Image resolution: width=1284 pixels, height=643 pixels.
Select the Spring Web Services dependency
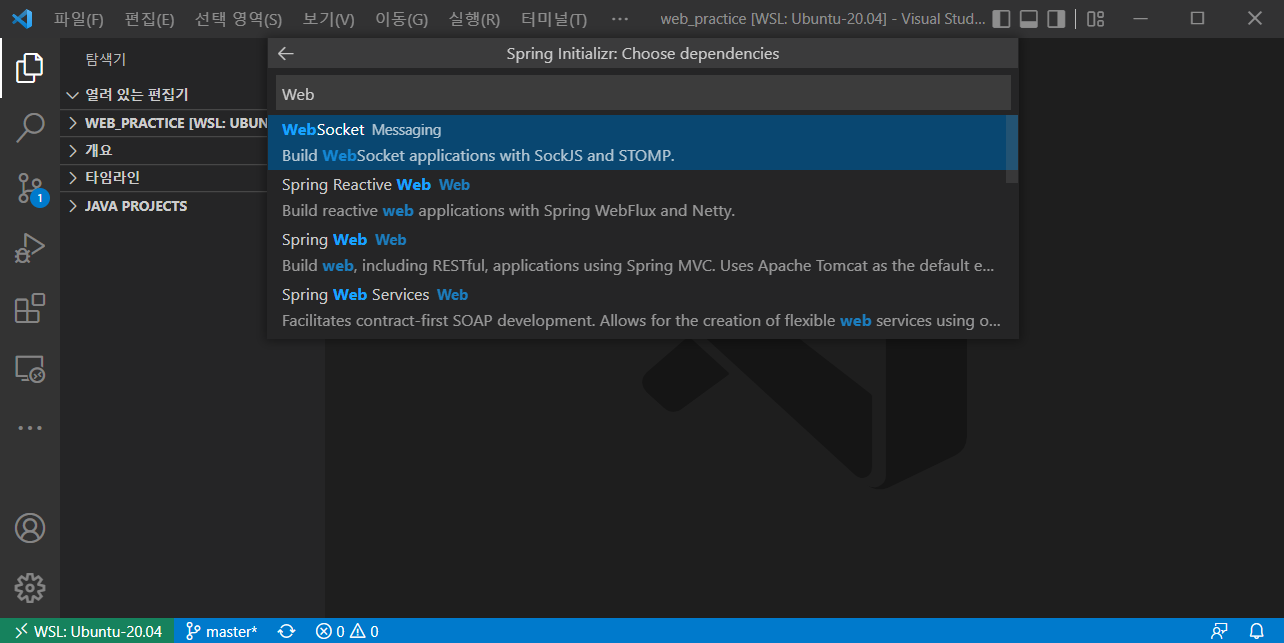636,307
